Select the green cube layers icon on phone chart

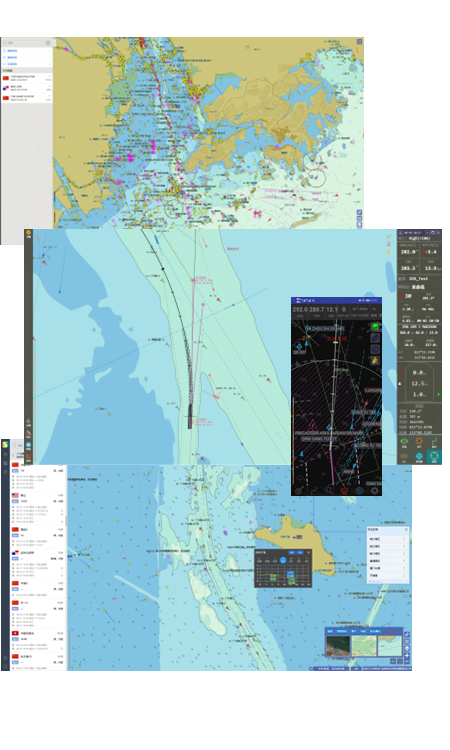click(x=375, y=326)
